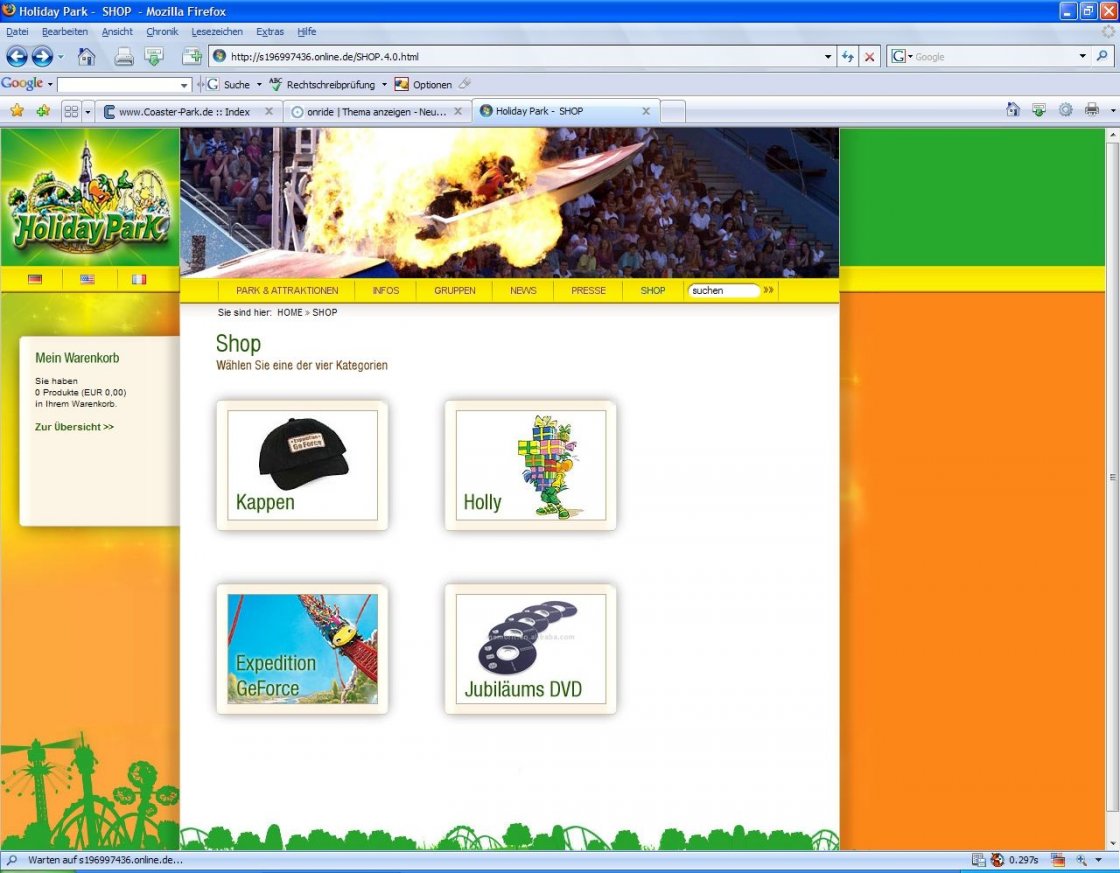Click the highlighter pen icon after Optionen
The height and width of the screenshot is (873, 1120).
point(465,84)
